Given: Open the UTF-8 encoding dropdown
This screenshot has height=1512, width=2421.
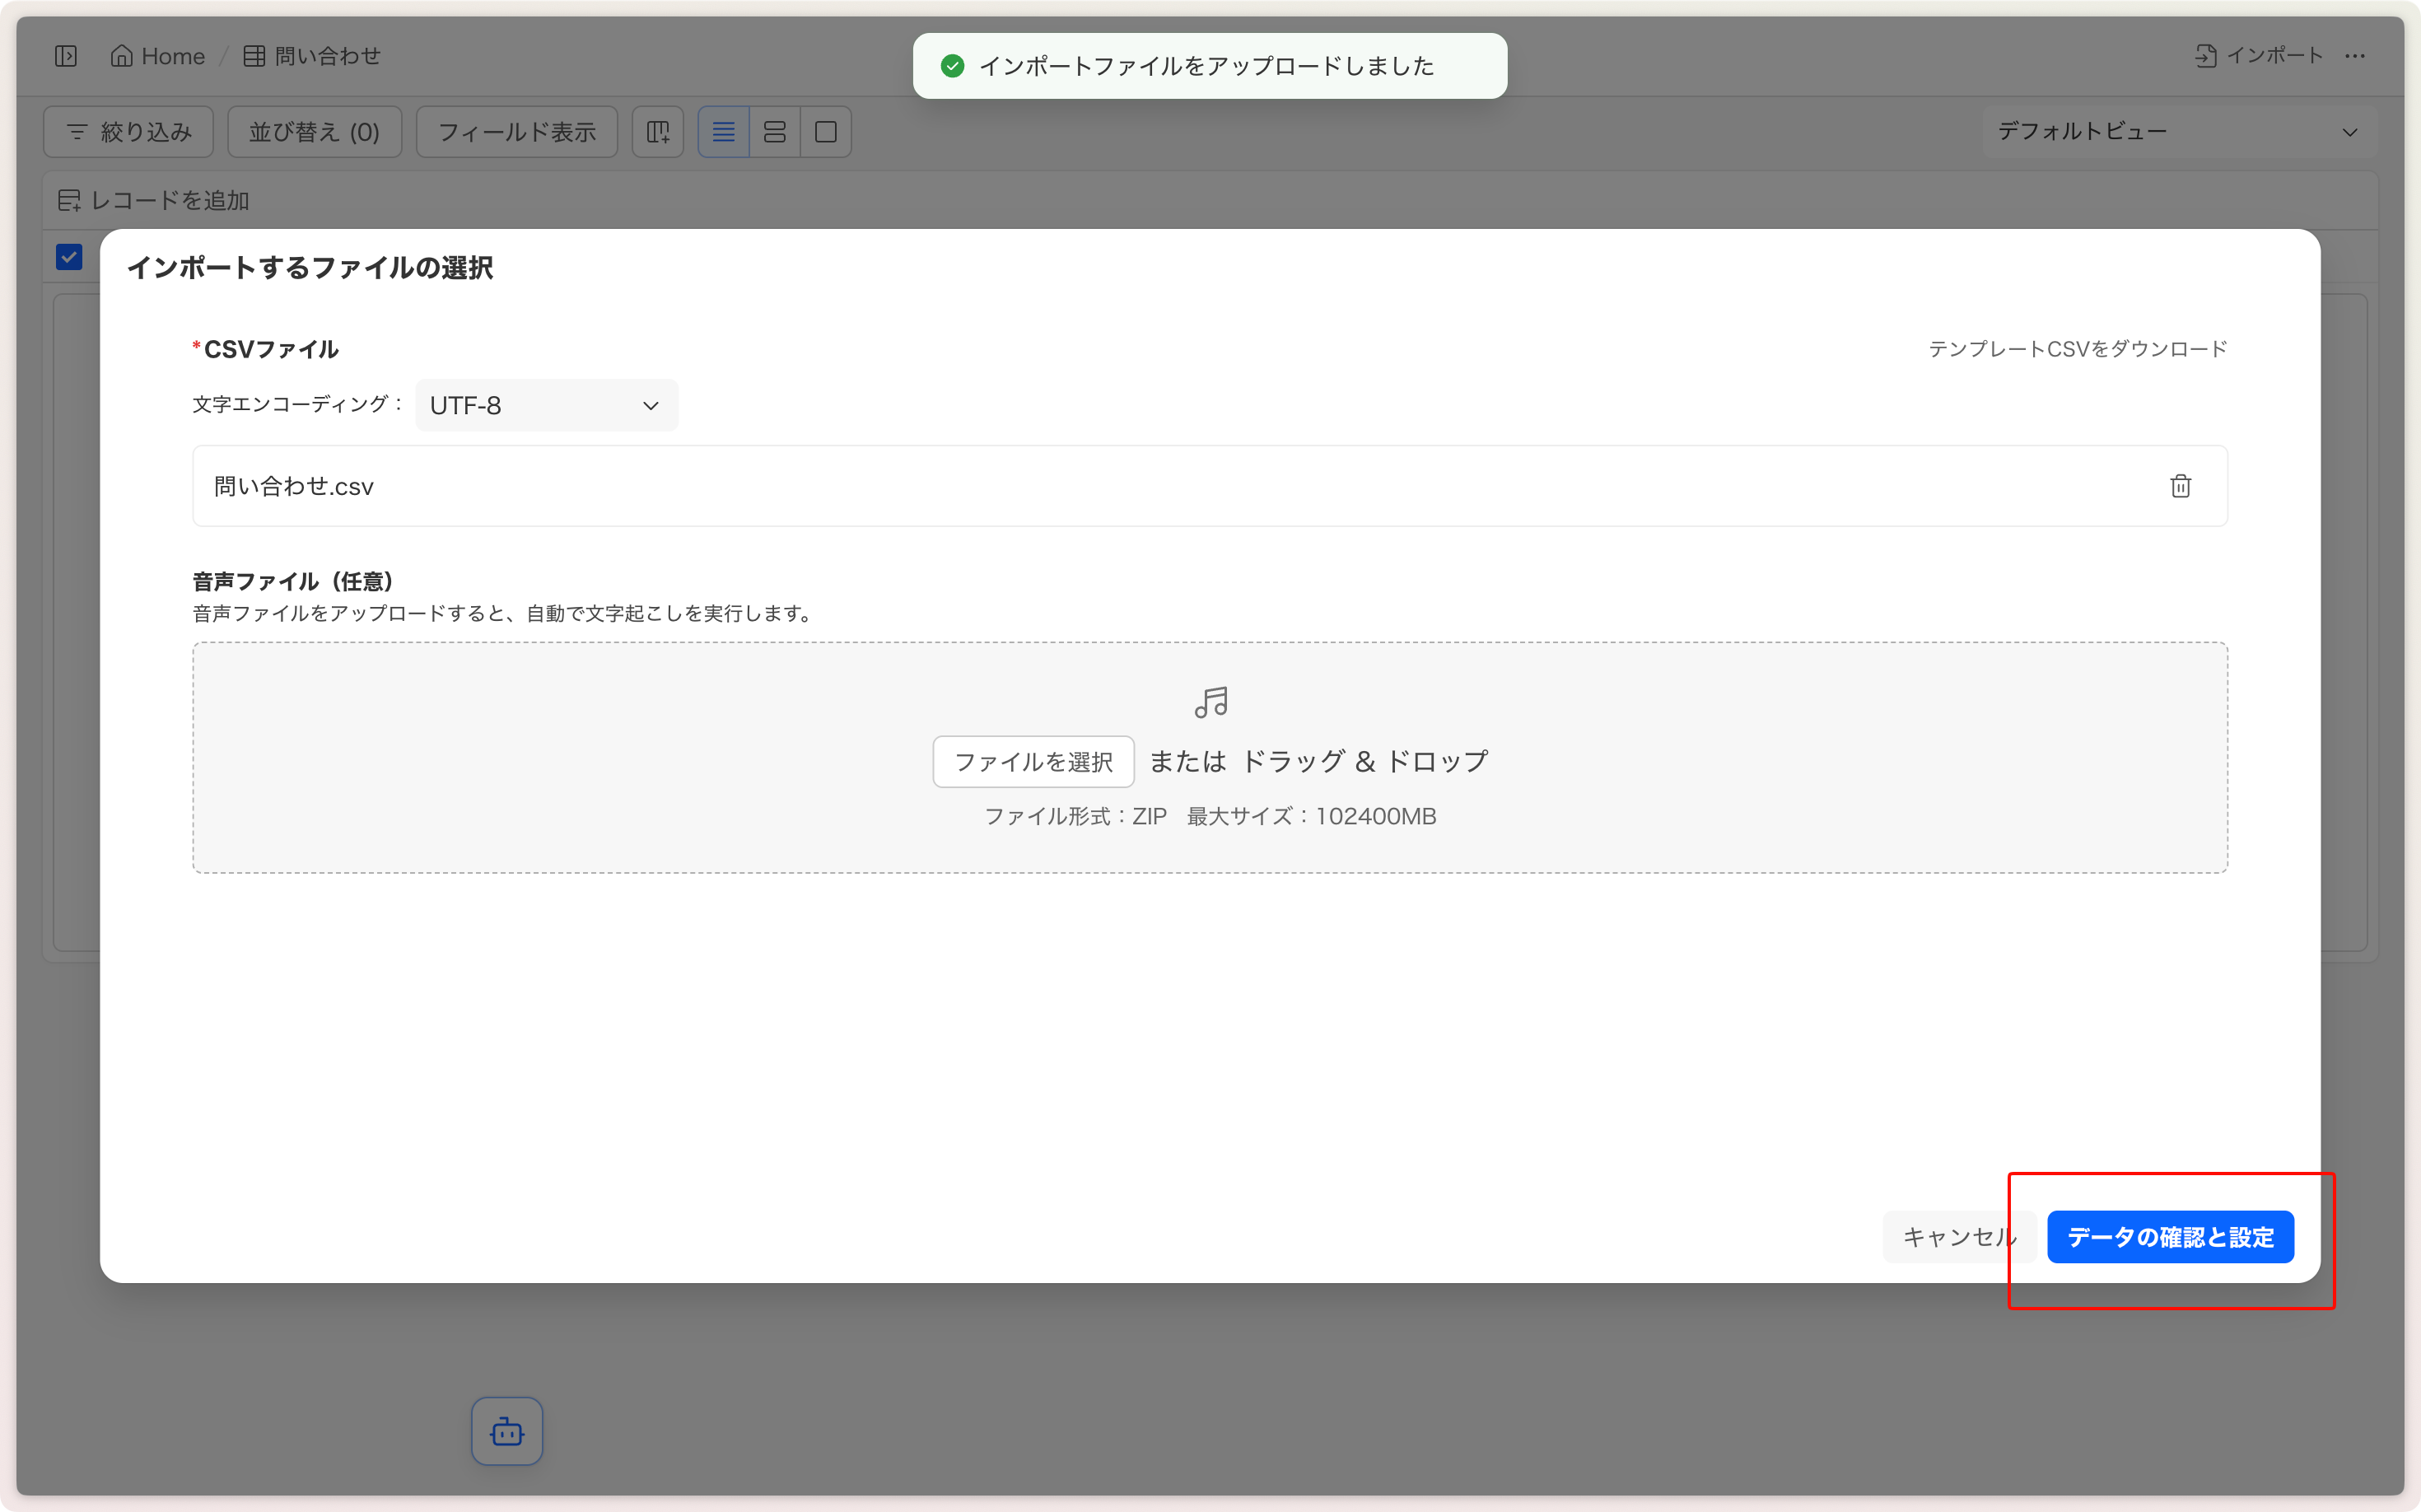Looking at the screenshot, I should click(x=546, y=405).
